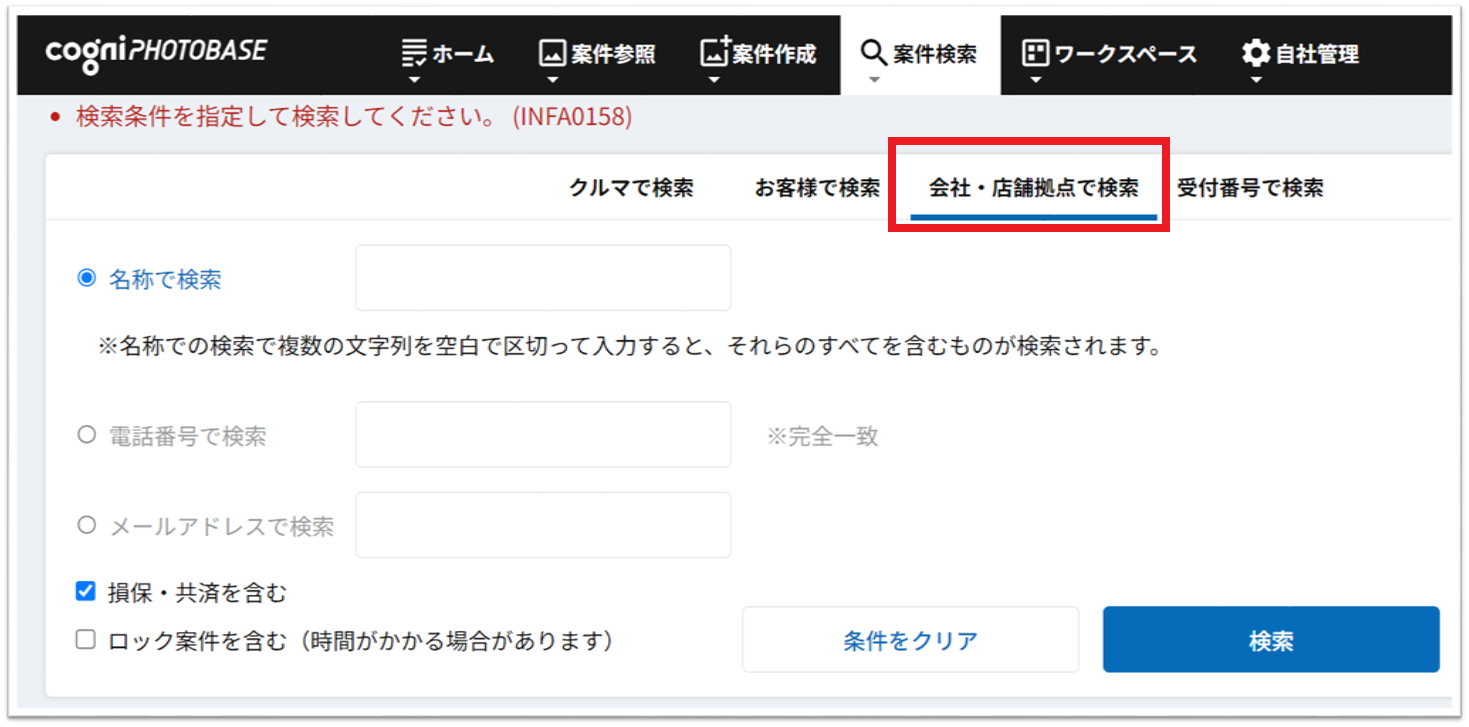The width and height of the screenshot is (1469, 727).
Task: Switch to the クルマで検索 tab
Action: click(x=630, y=187)
